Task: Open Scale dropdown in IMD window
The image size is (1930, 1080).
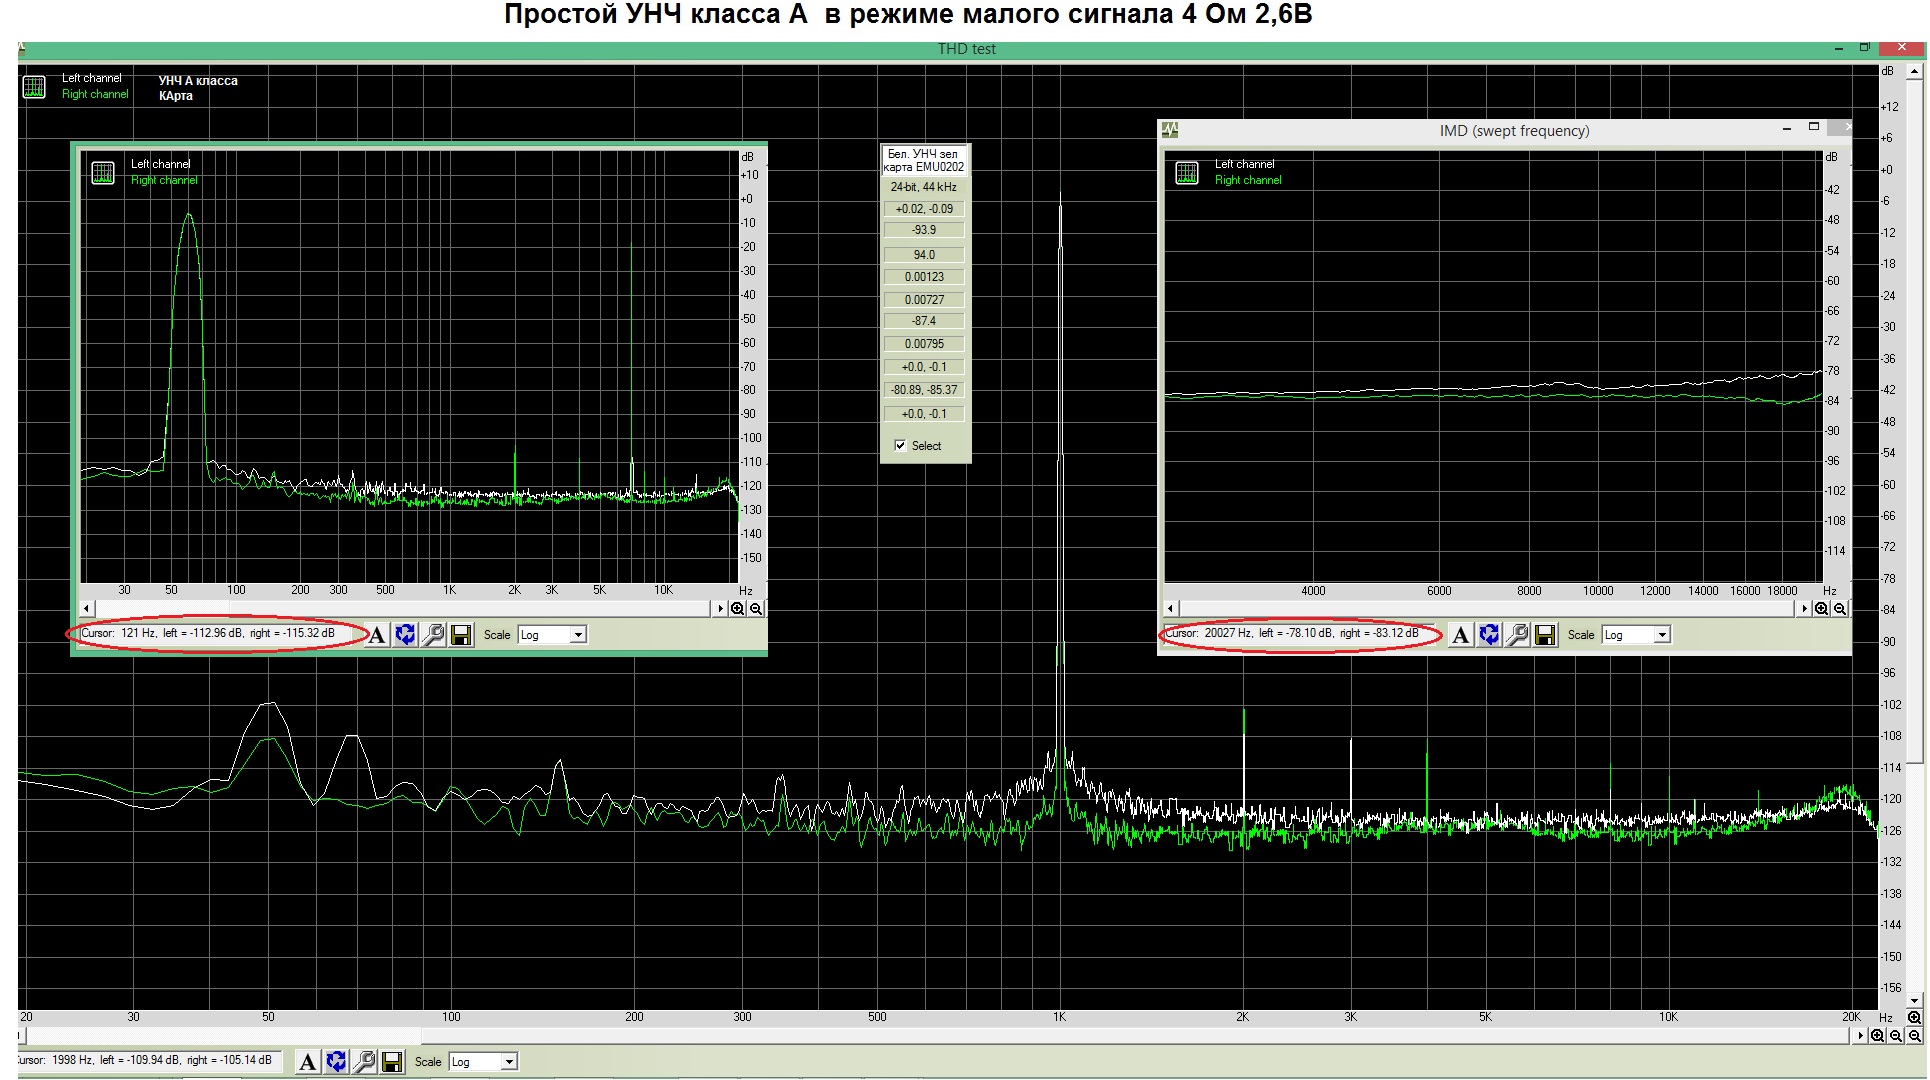Action: click(1661, 635)
